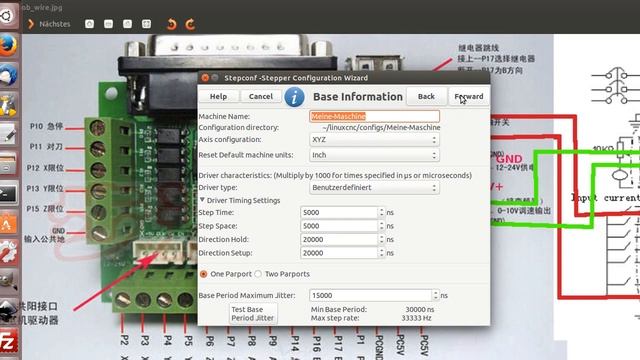Click the Min Base Period 30000 ns value
Screen dimensions: 640x360
(x=420, y=309)
